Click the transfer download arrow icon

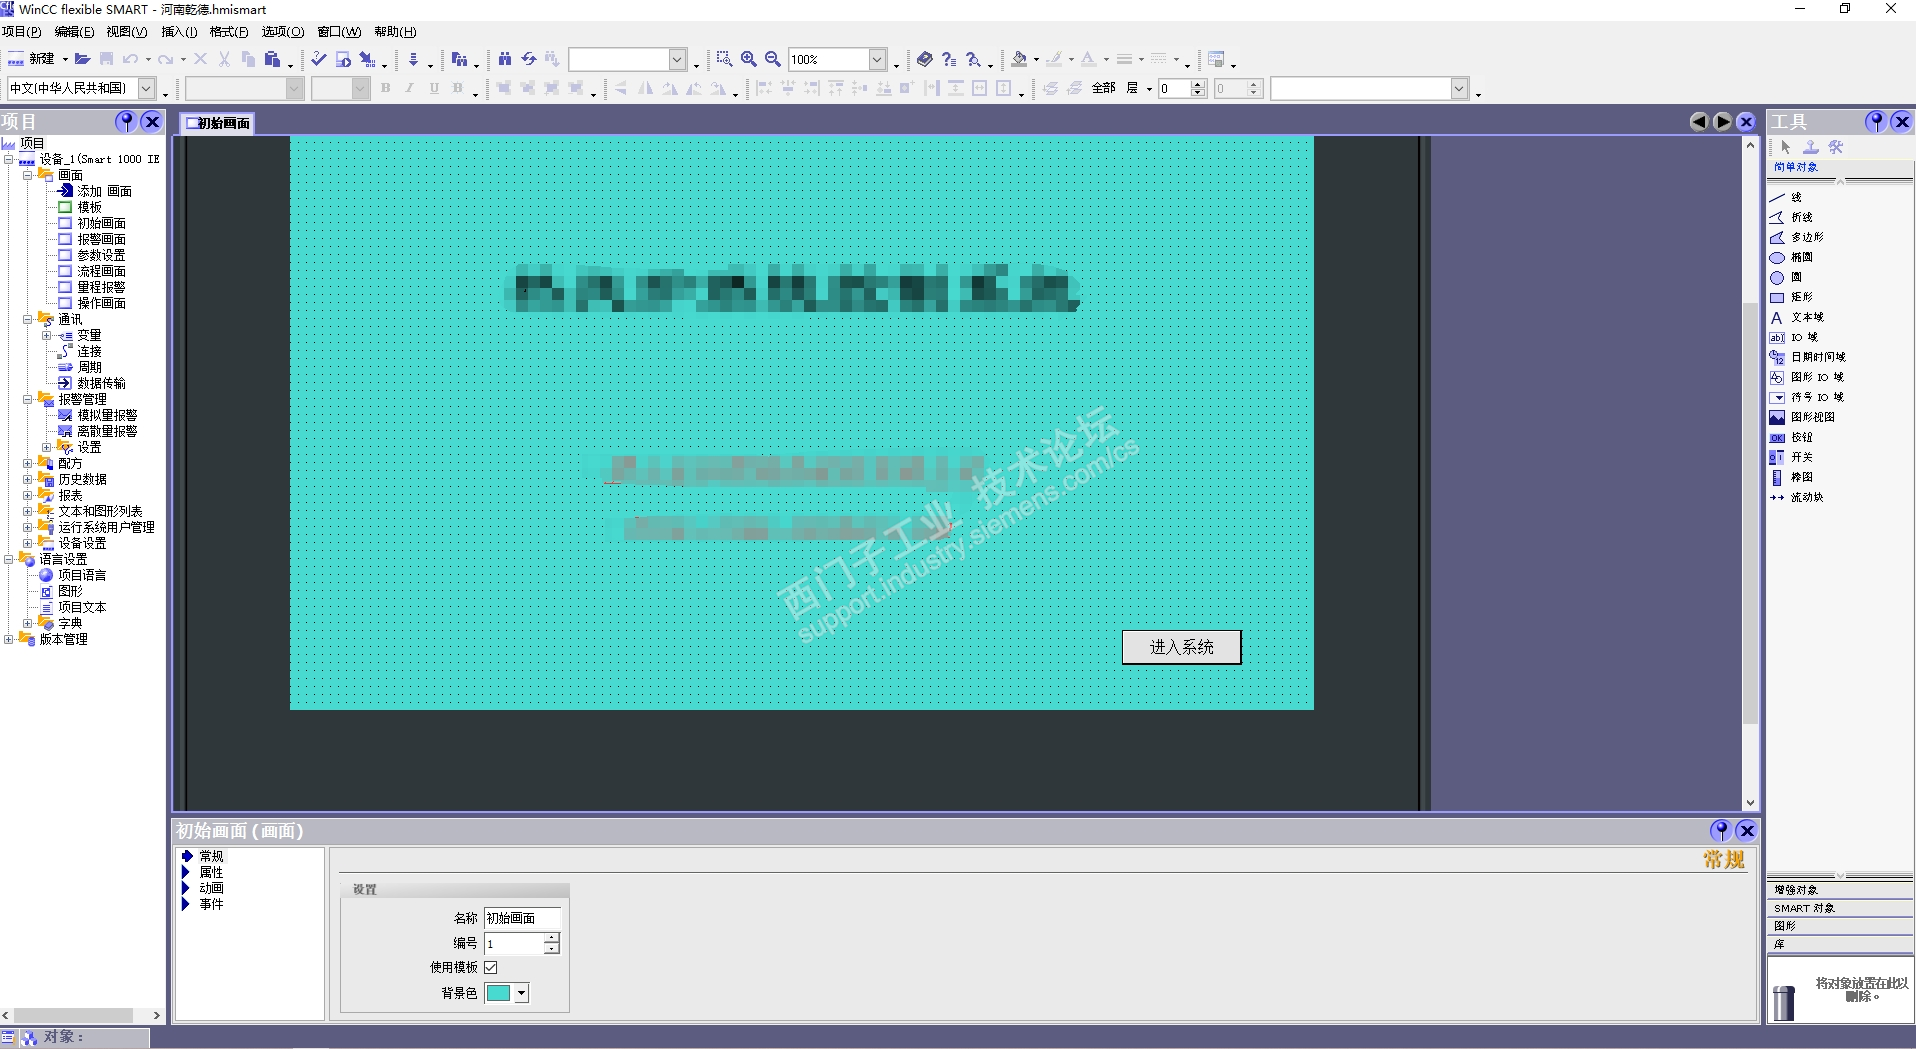413,59
